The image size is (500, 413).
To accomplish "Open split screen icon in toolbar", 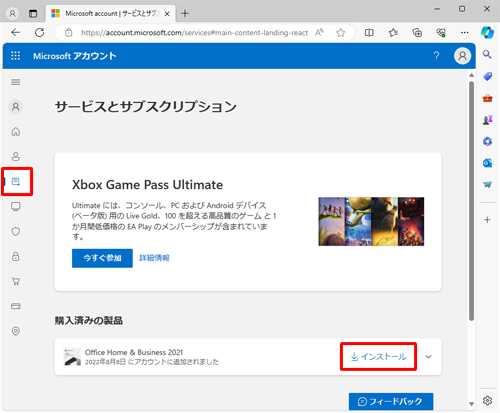I will pos(369,32).
